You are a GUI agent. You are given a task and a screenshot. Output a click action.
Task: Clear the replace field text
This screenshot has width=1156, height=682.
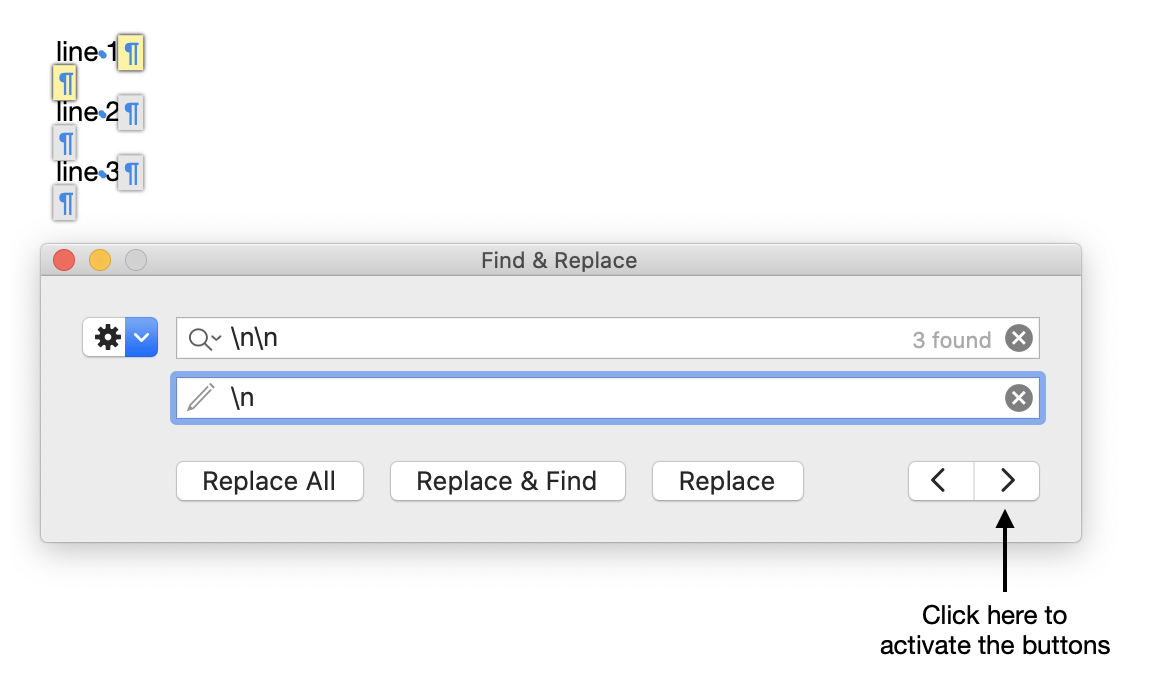click(1018, 399)
